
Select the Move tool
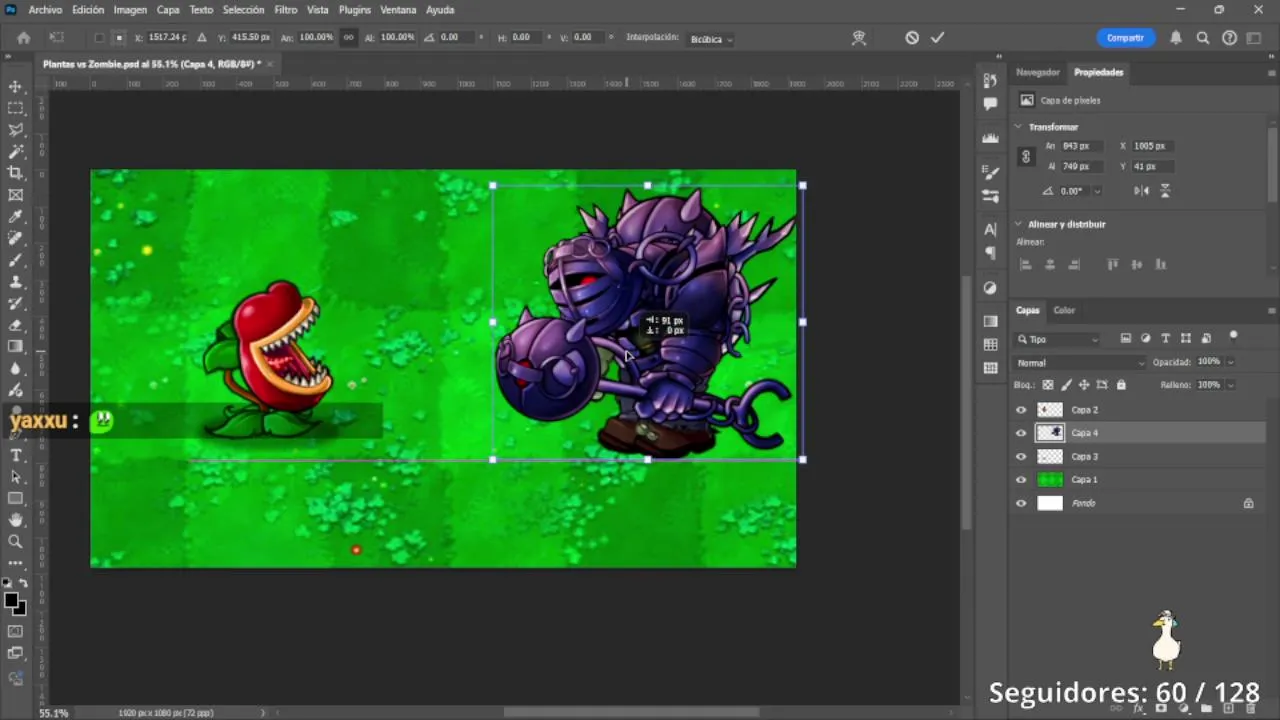click(x=15, y=86)
